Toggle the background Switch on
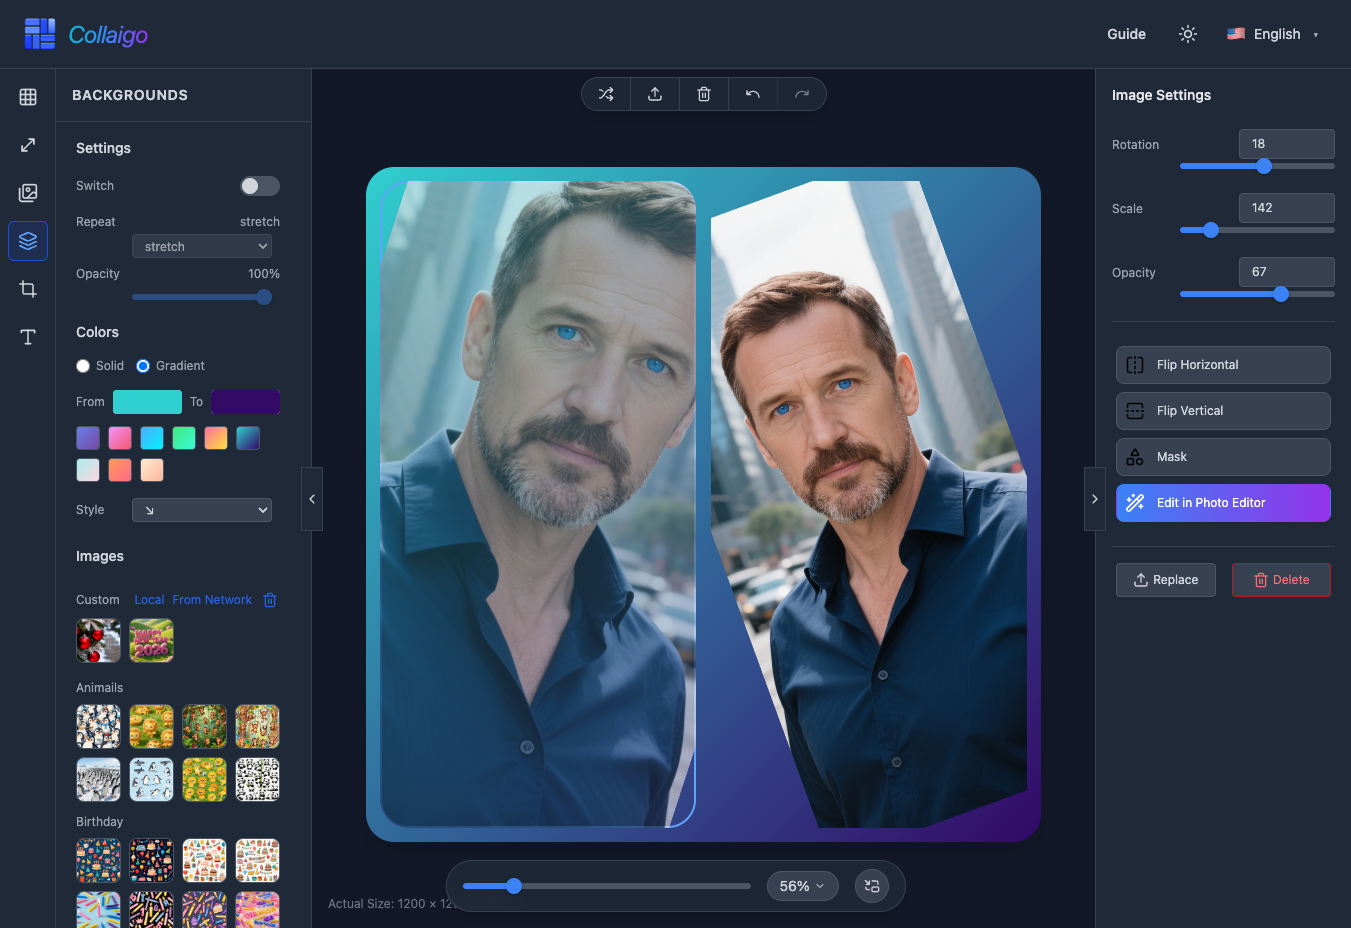The width and height of the screenshot is (1351, 928). [260, 186]
